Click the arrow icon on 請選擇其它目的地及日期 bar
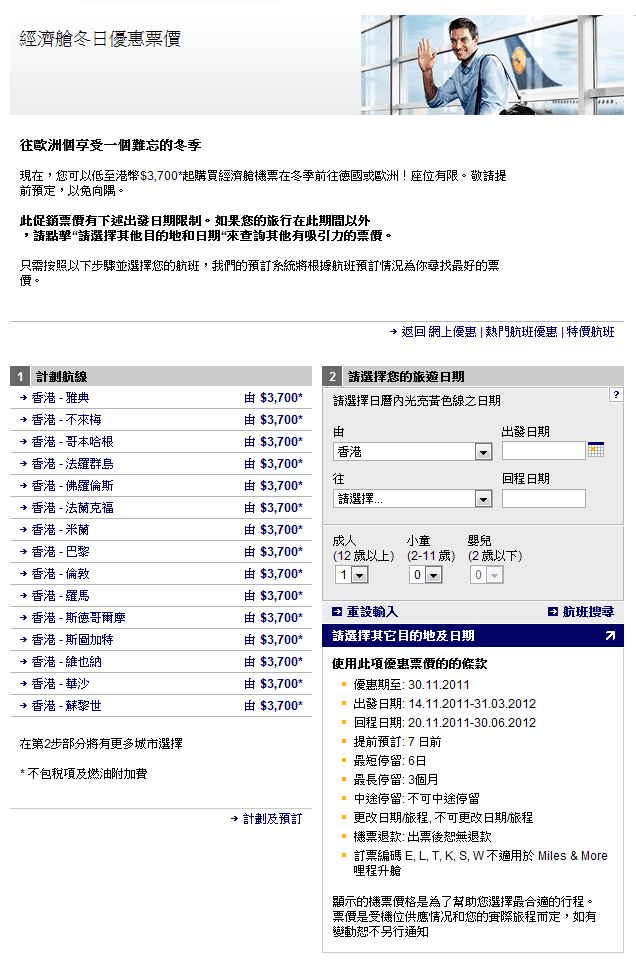The image size is (636, 971). pyautogui.click(x=610, y=636)
